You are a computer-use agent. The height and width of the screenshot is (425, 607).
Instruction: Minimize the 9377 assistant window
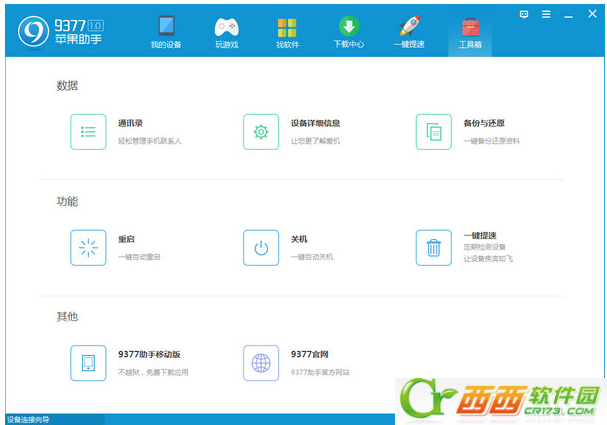[x=568, y=17]
